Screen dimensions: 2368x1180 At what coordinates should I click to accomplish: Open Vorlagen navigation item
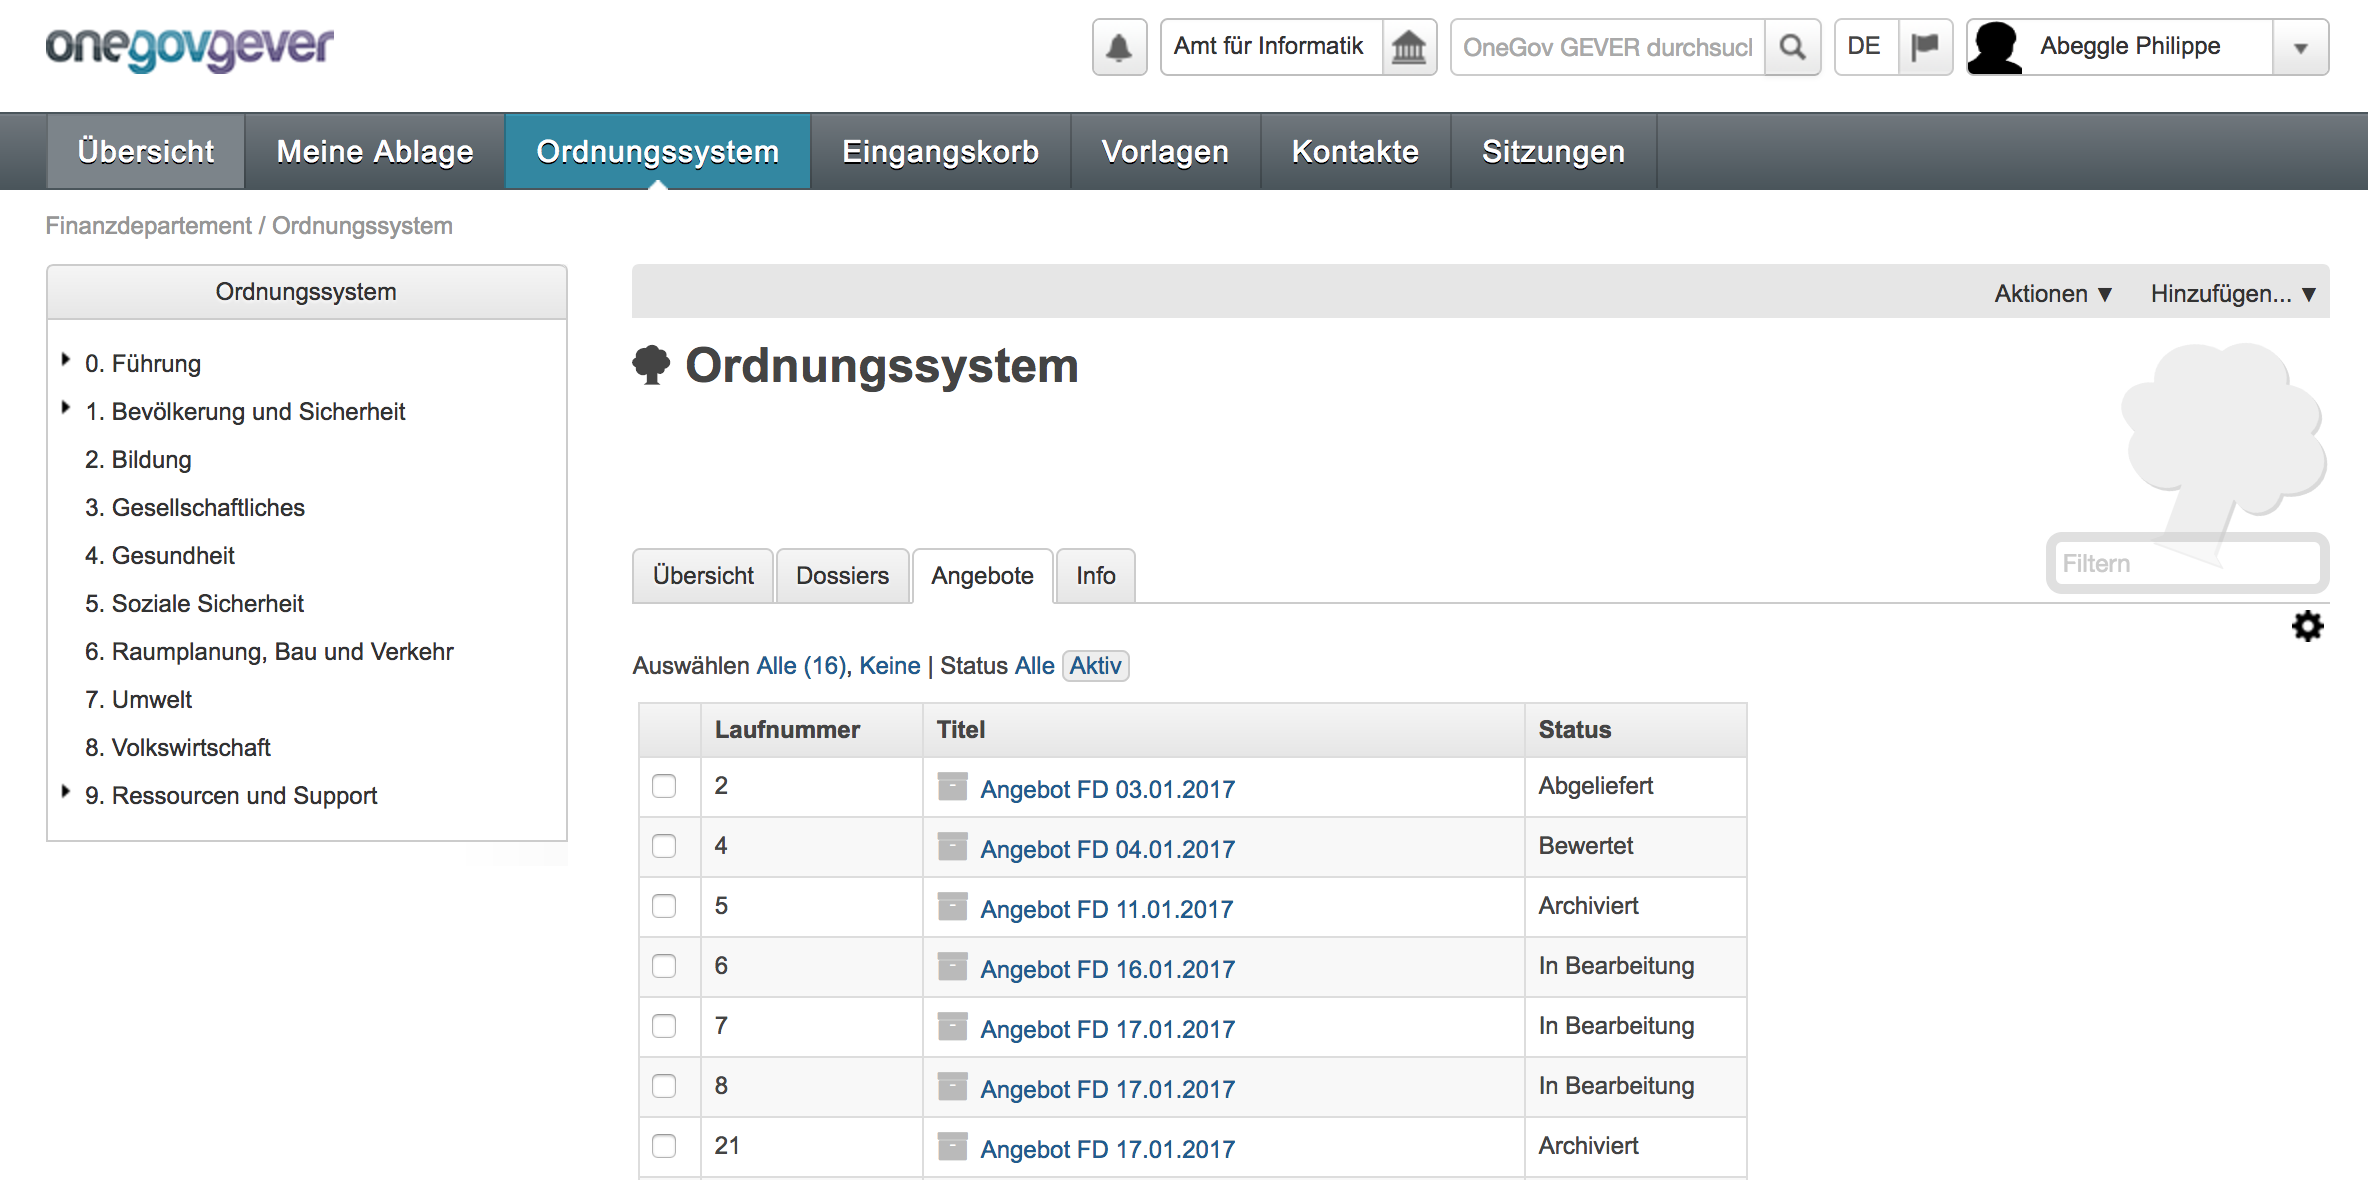(x=1165, y=151)
